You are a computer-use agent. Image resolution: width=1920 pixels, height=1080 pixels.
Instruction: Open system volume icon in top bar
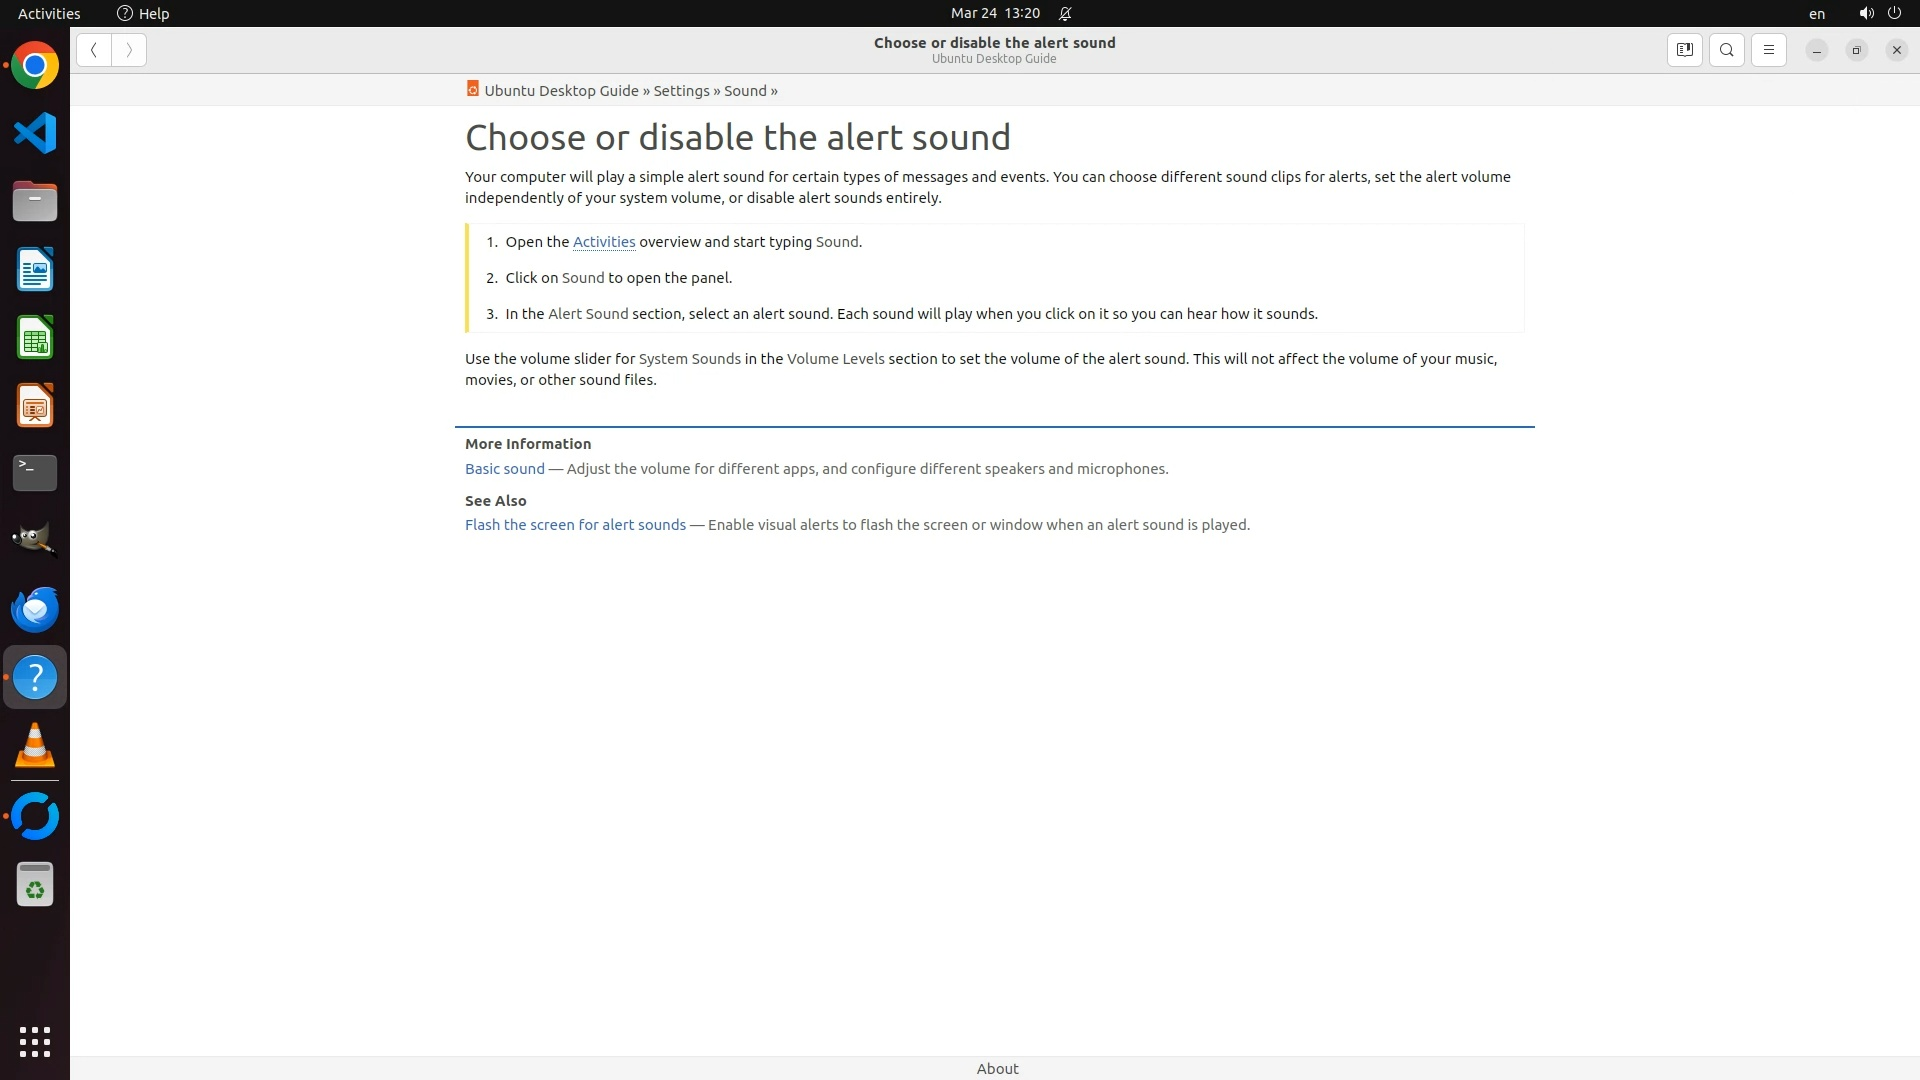click(x=1865, y=13)
